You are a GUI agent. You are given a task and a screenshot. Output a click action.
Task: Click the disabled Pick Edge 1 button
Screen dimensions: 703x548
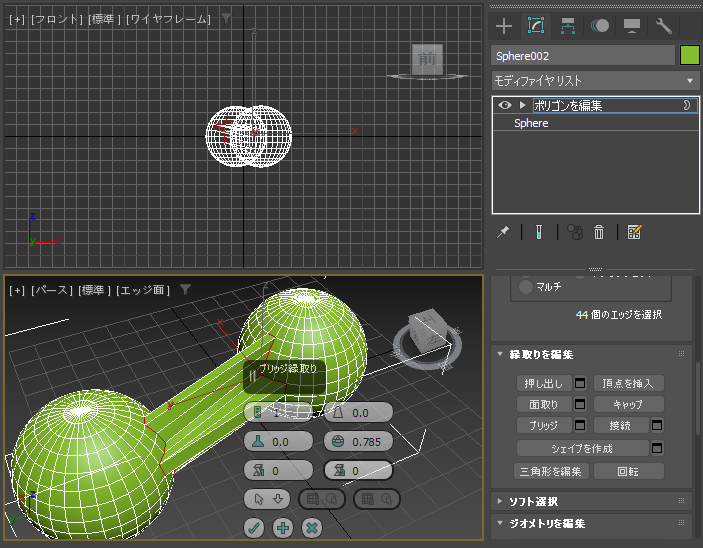click(x=321, y=499)
